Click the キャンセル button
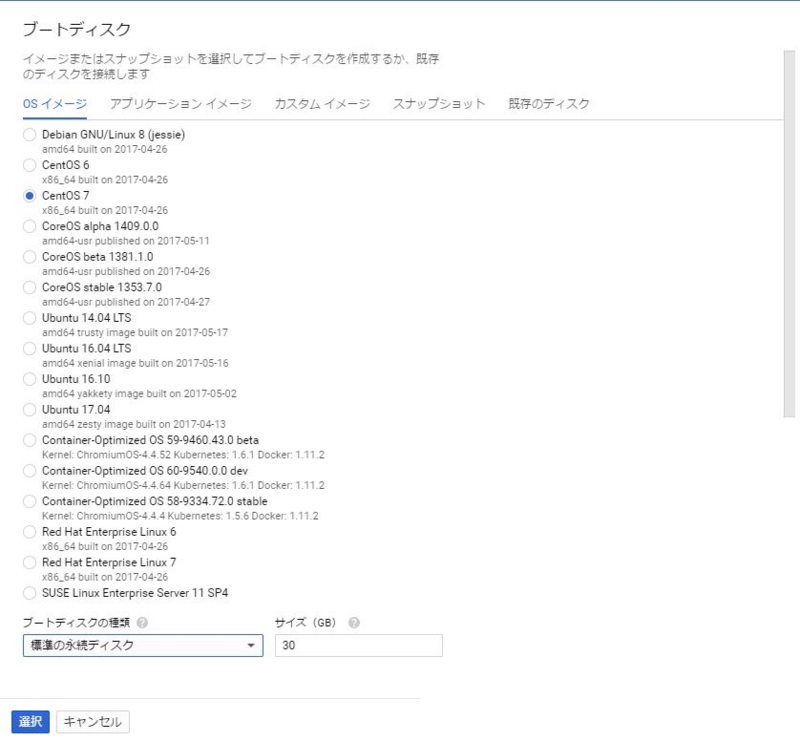Viewport: 800px width, 742px height. click(93, 722)
